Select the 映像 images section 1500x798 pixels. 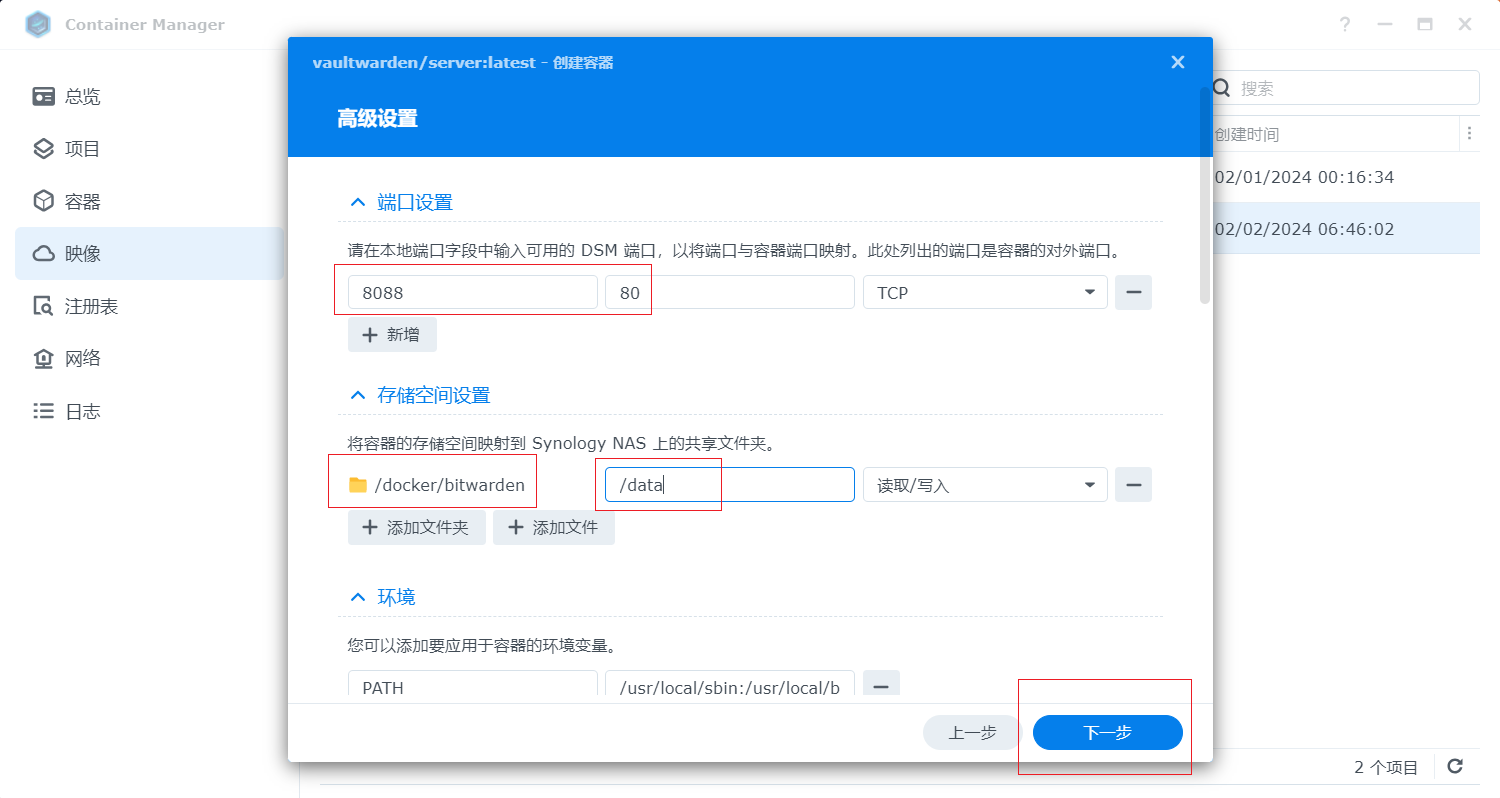(149, 254)
